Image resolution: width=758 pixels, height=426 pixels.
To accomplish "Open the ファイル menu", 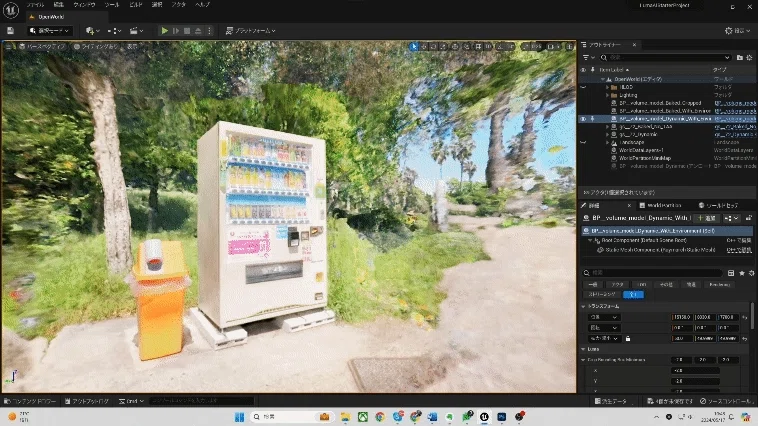I will 35,4.
